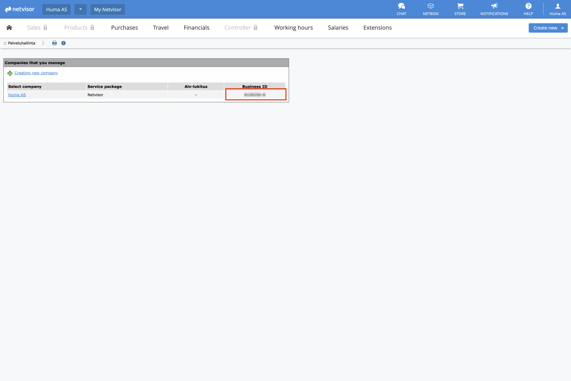
Task: Open the locked Products menu
Action: tap(79, 28)
